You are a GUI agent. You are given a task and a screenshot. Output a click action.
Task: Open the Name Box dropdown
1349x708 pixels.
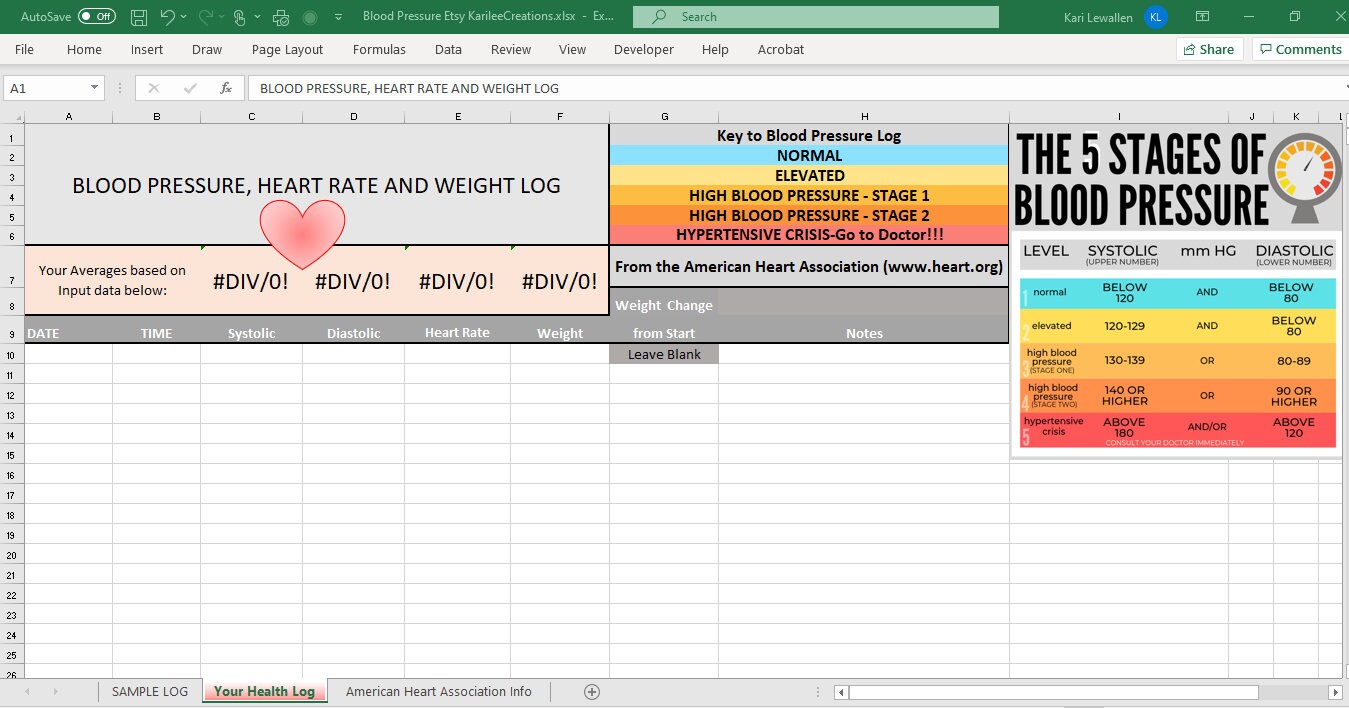pos(96,87)
